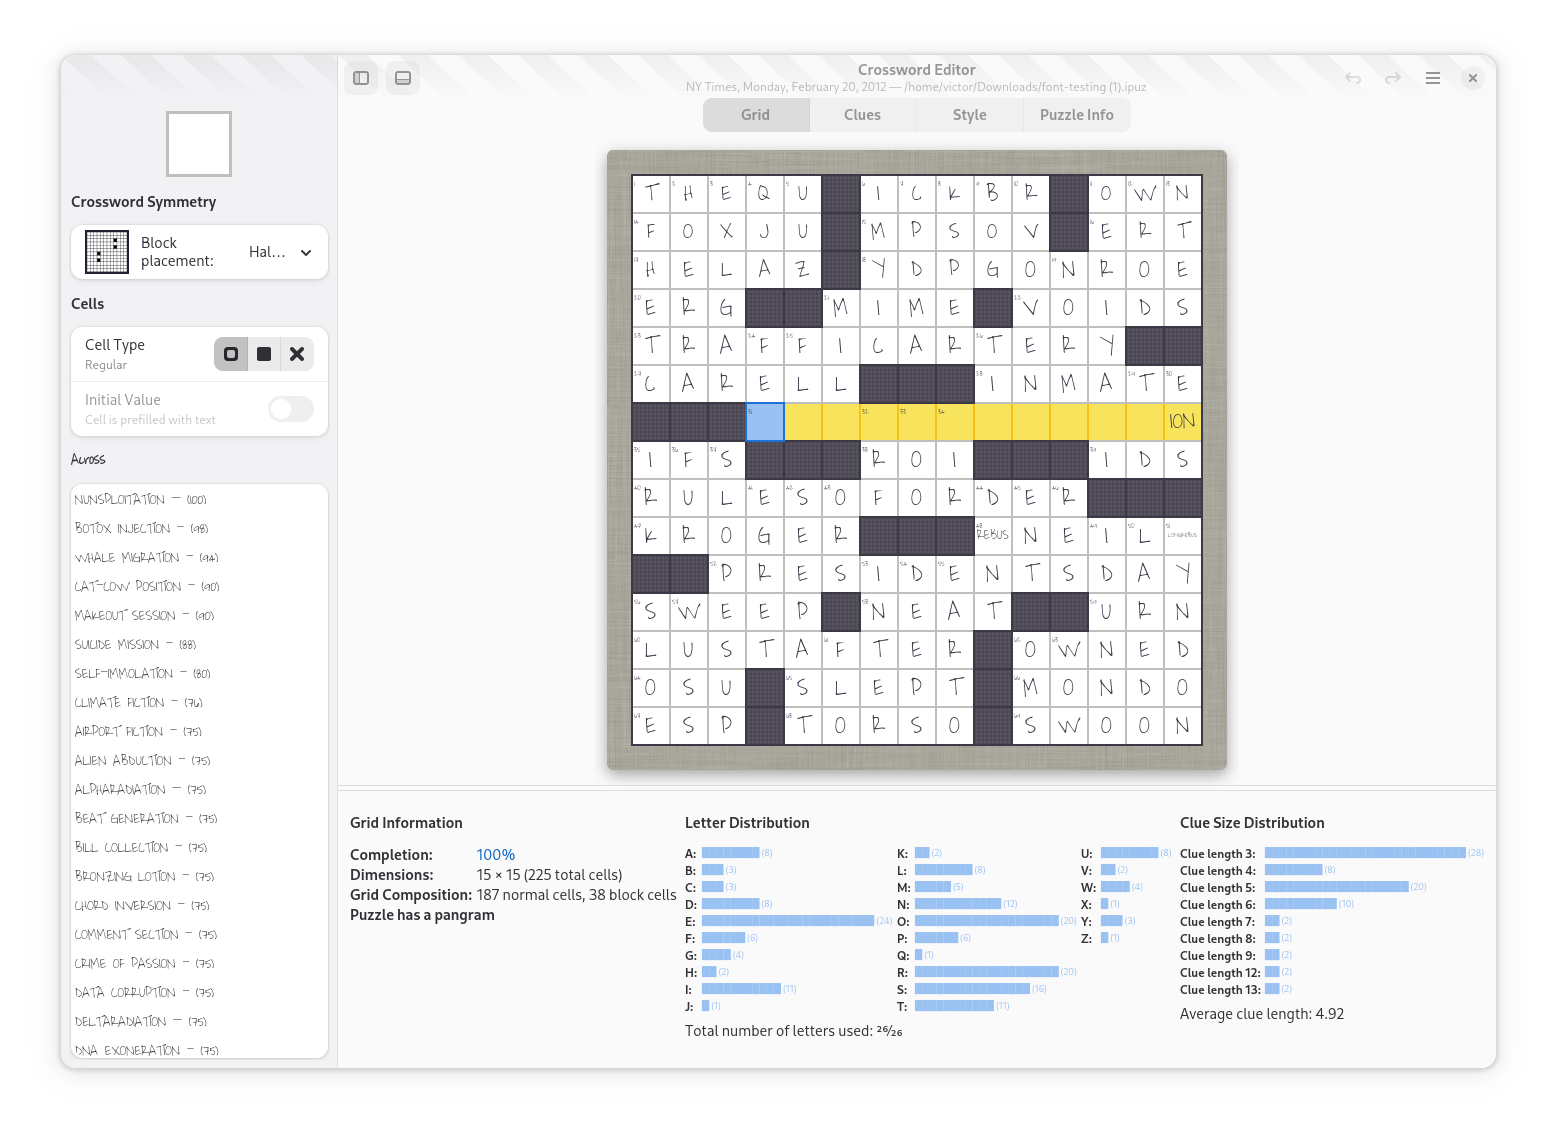Select word BRONZING LOTION in the list
The height and width of the screenshot is (1135, 1557).
coord(199,876)
